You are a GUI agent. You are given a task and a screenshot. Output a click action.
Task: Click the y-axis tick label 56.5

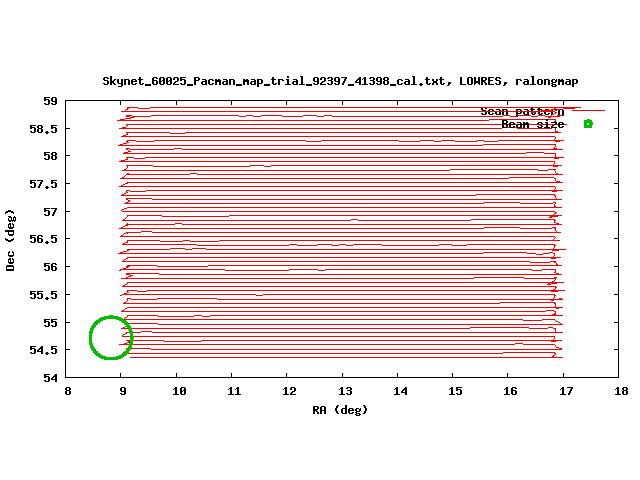[x=44, y=239]
